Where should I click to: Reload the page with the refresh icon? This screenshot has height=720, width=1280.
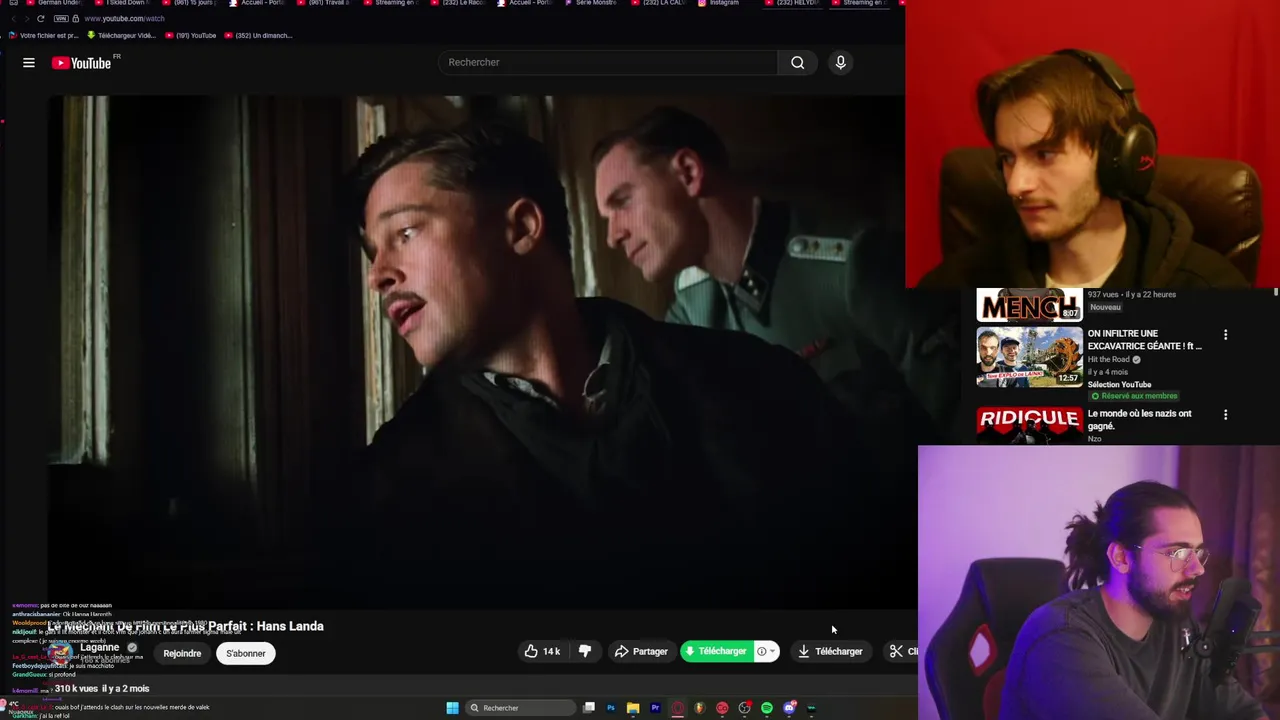tap(40, 18)
